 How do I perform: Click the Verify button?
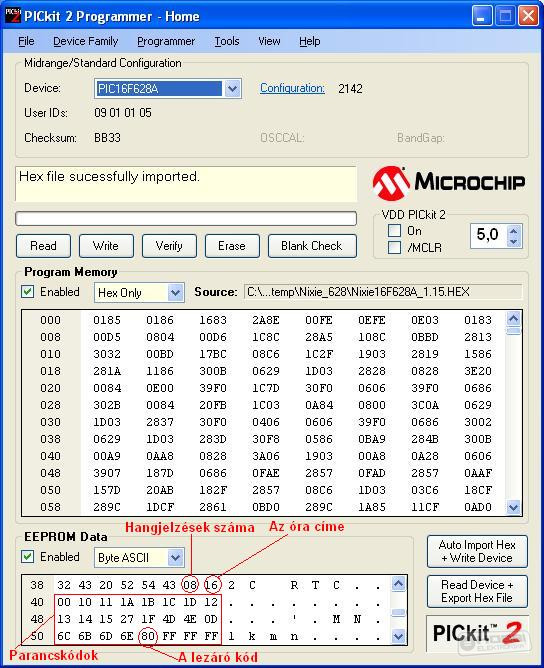pos(169,246)
